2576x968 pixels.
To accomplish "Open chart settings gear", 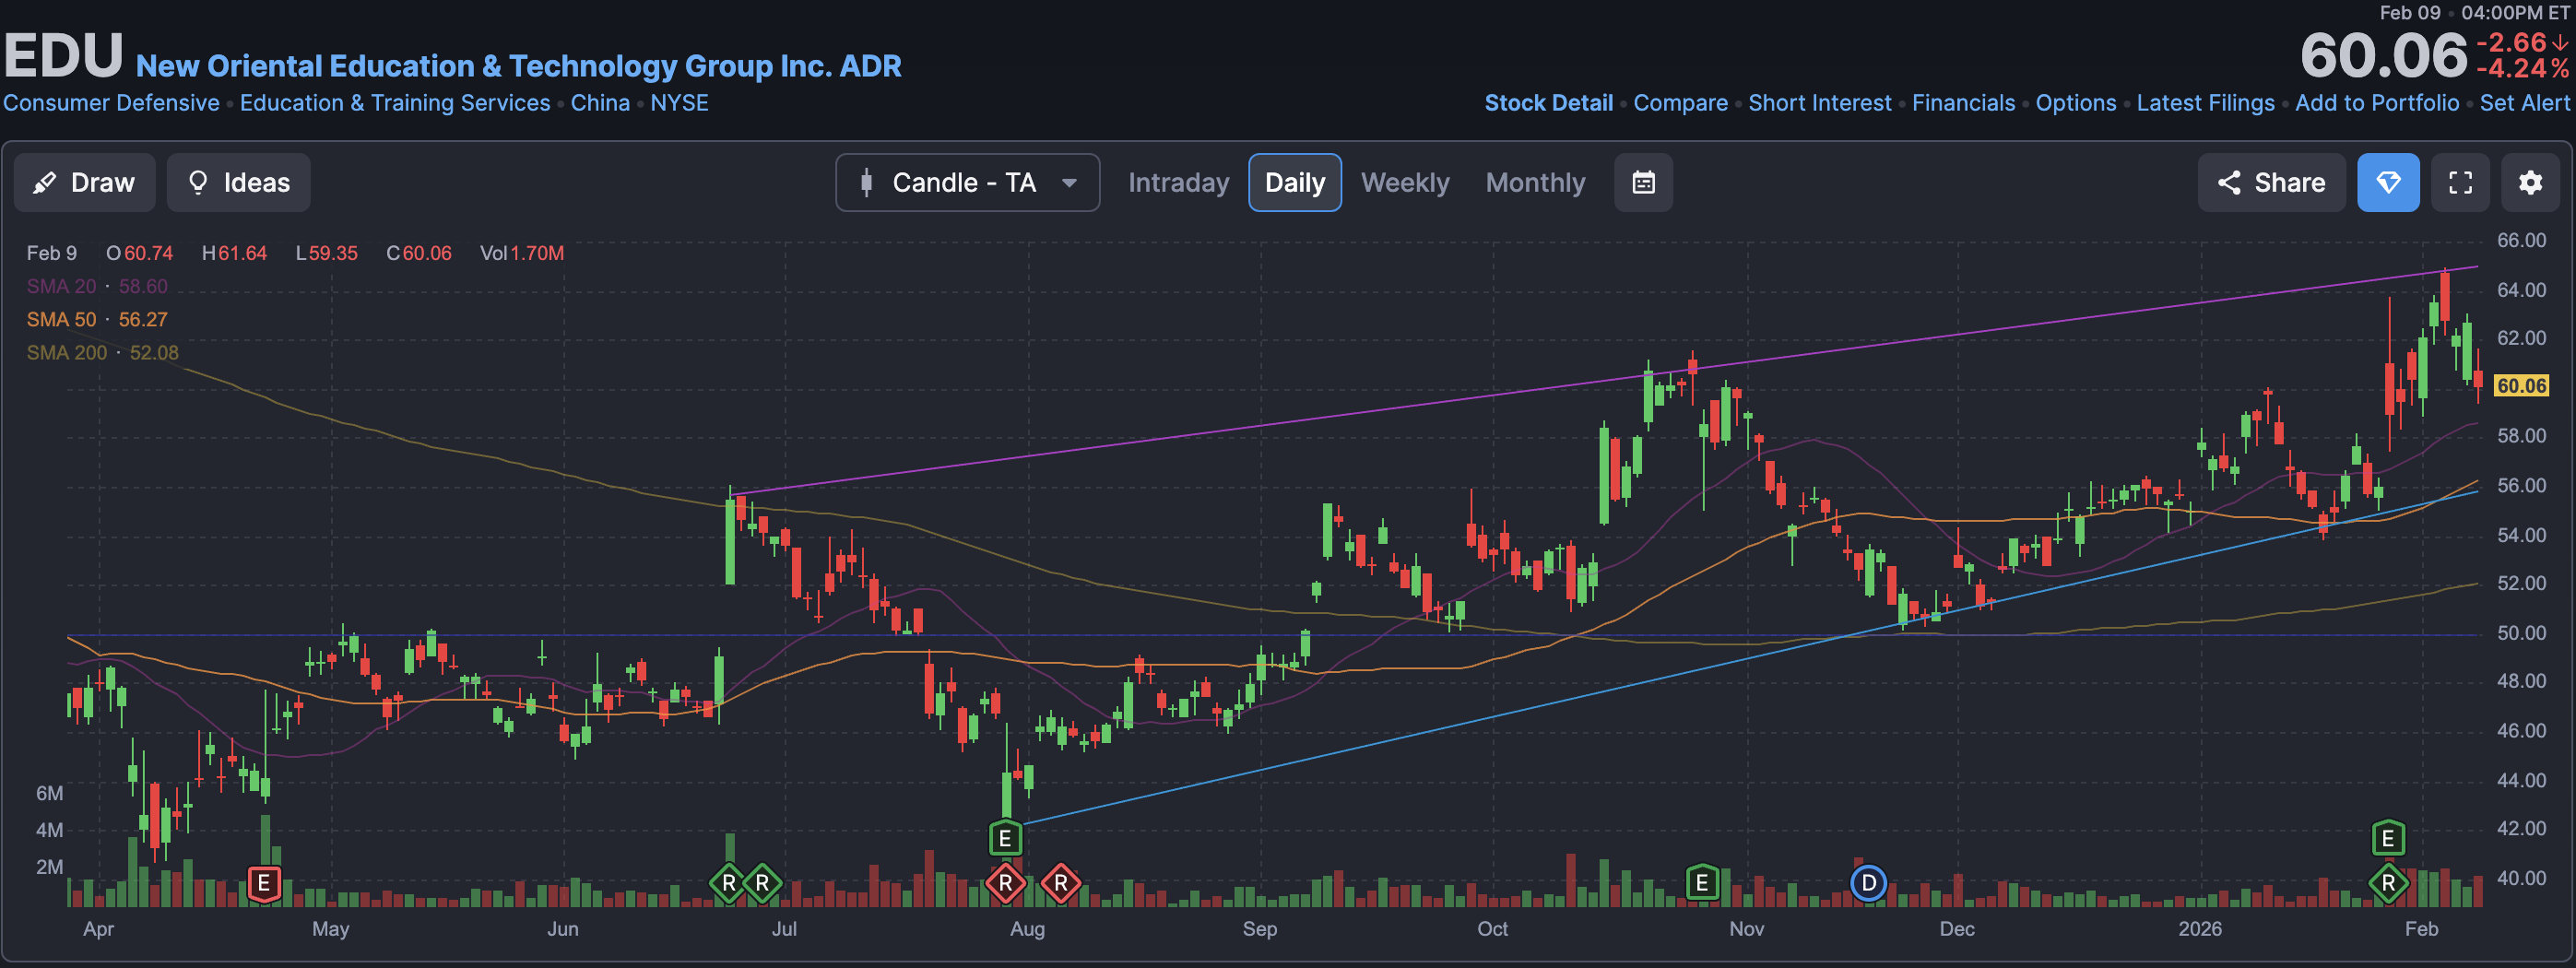I will coord(2530,182).
